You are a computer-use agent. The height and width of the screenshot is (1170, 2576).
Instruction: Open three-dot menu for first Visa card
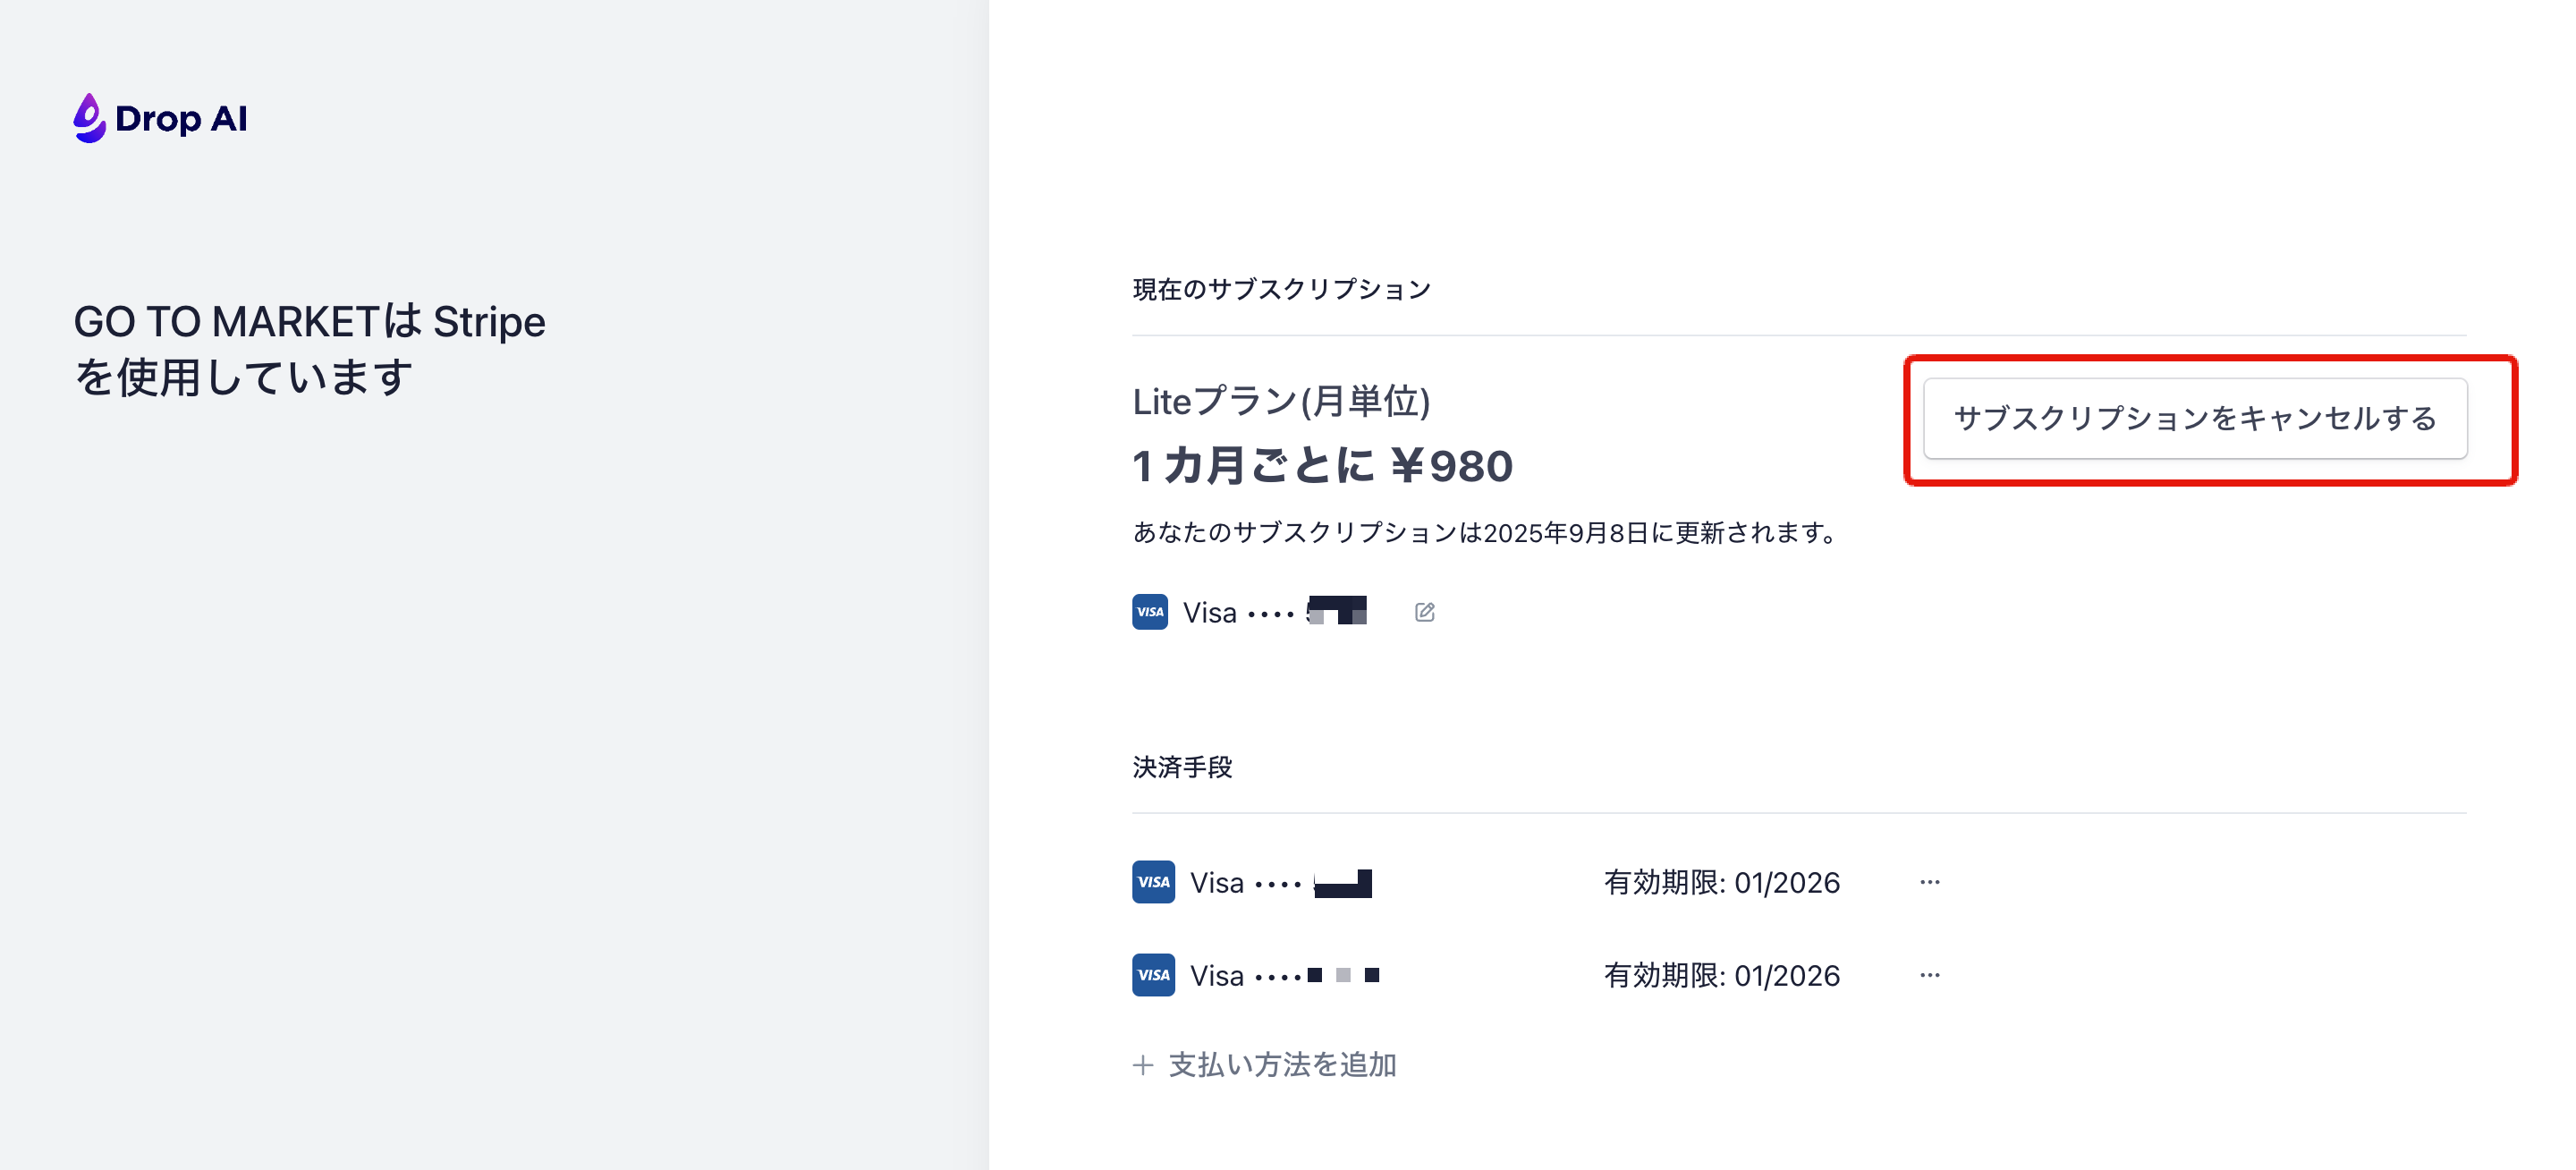[x=1930, y=882]
